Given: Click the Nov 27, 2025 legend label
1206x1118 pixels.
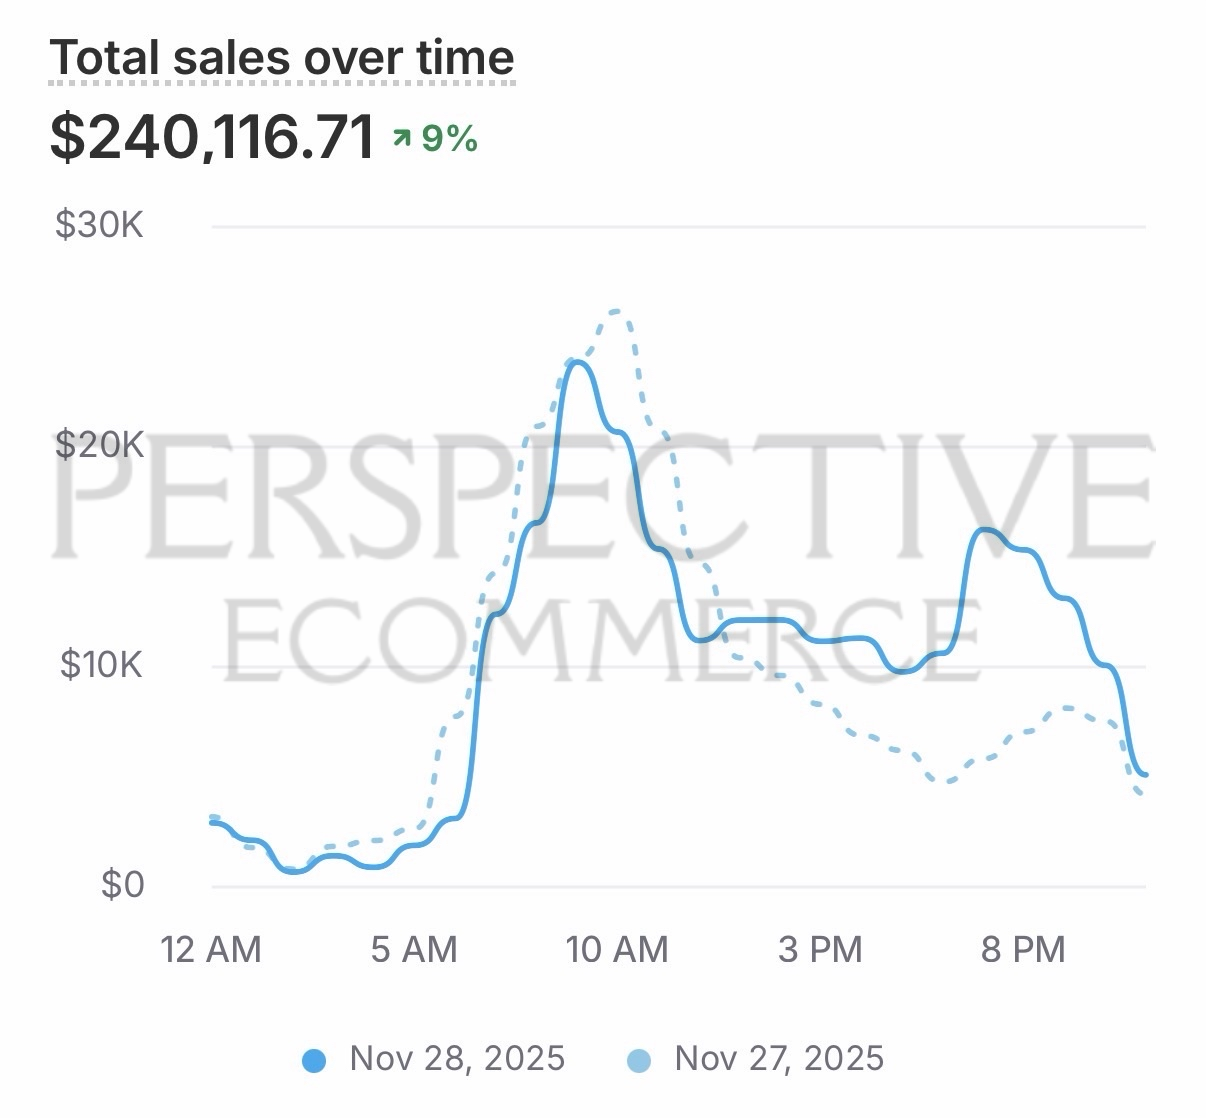Looking at the screenshot, I should click(779, 1058).
